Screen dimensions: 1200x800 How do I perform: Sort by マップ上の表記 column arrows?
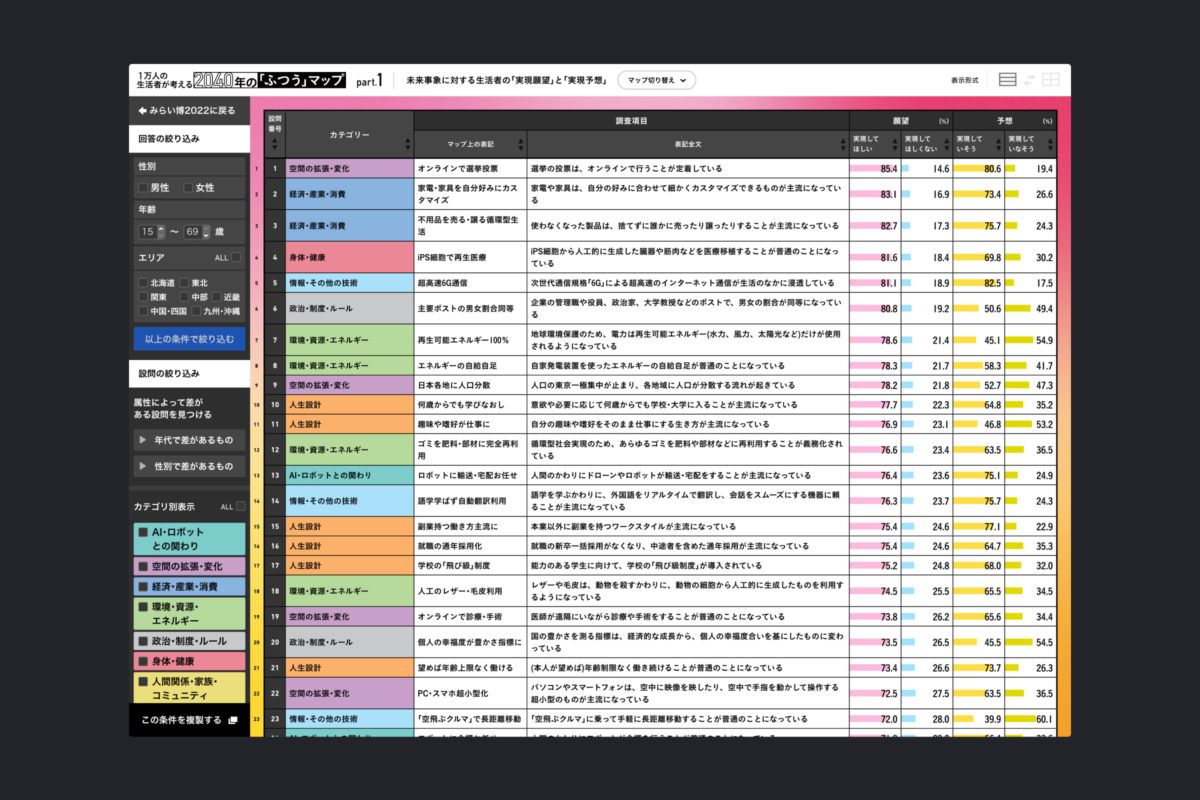[519, 144]
